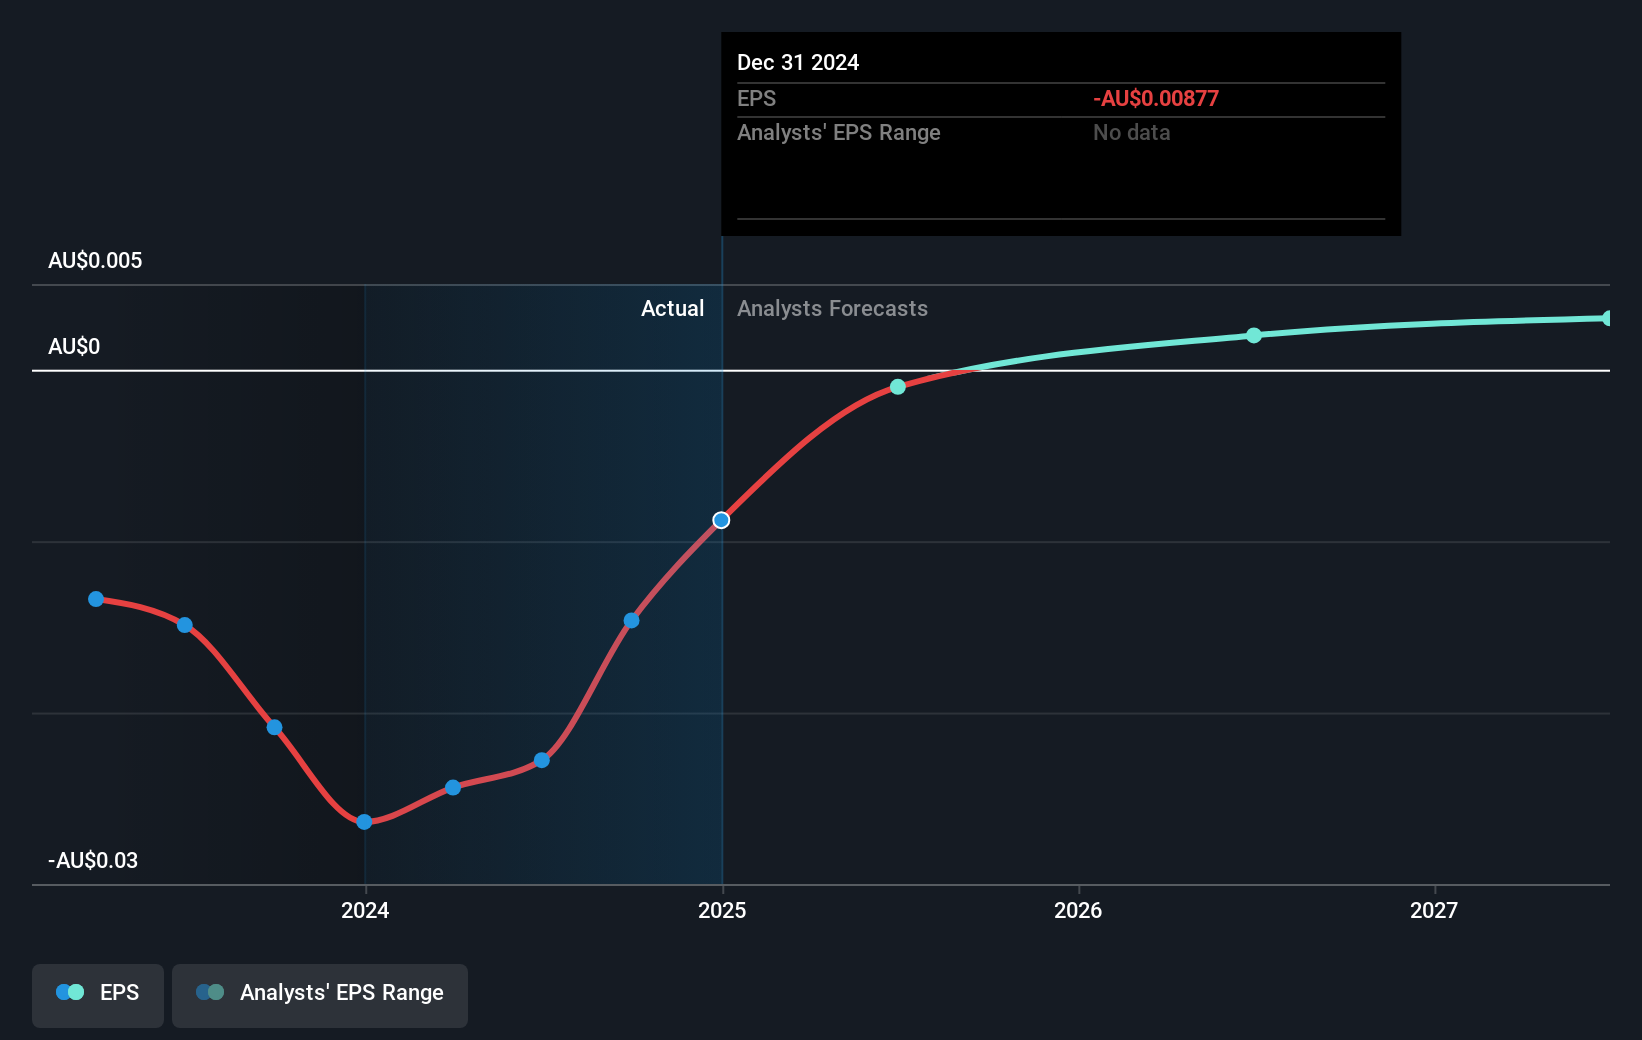Select the mid-2026 forecast data point
This screenshot has height=1040, width=1642.
(1254, 335)
